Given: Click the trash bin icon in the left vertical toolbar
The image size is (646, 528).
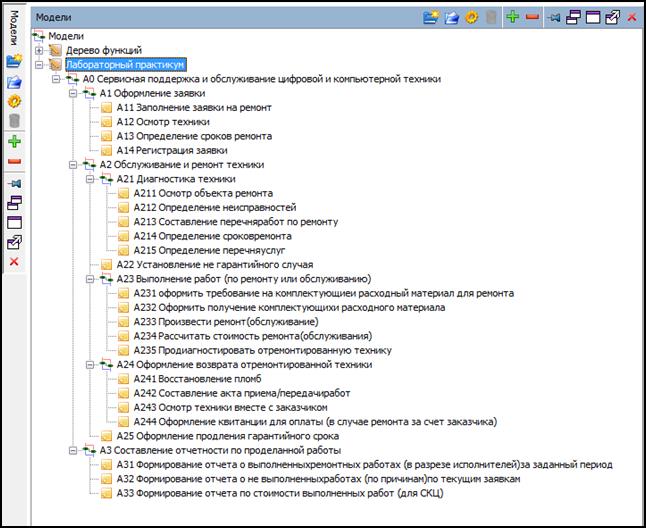Looking at the screenshot, I should pyautogui.click(x=14, y=121).
